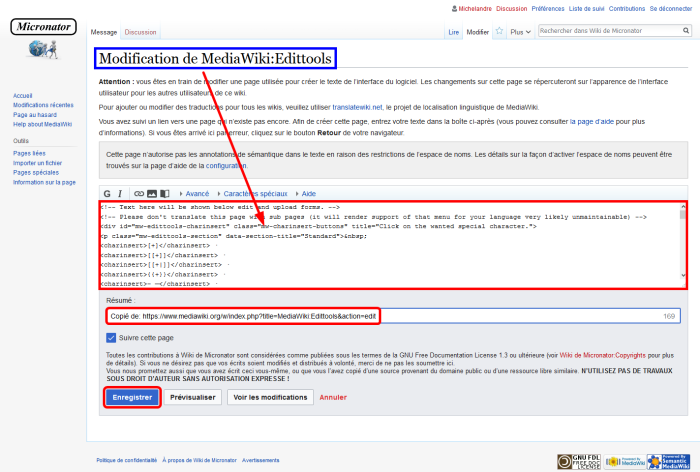Open Politique de confidentialité footer link
Screen dimensions: 700x472
[x=127, y=460]
